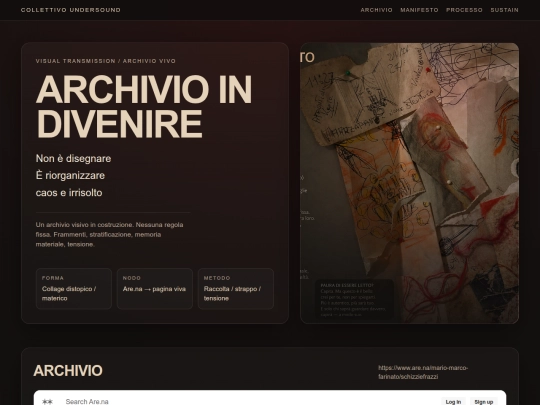Click the ARCHIVIO IN DIVENIRE headline
Screen dimensions: 540x405
(x=144, y=106)
